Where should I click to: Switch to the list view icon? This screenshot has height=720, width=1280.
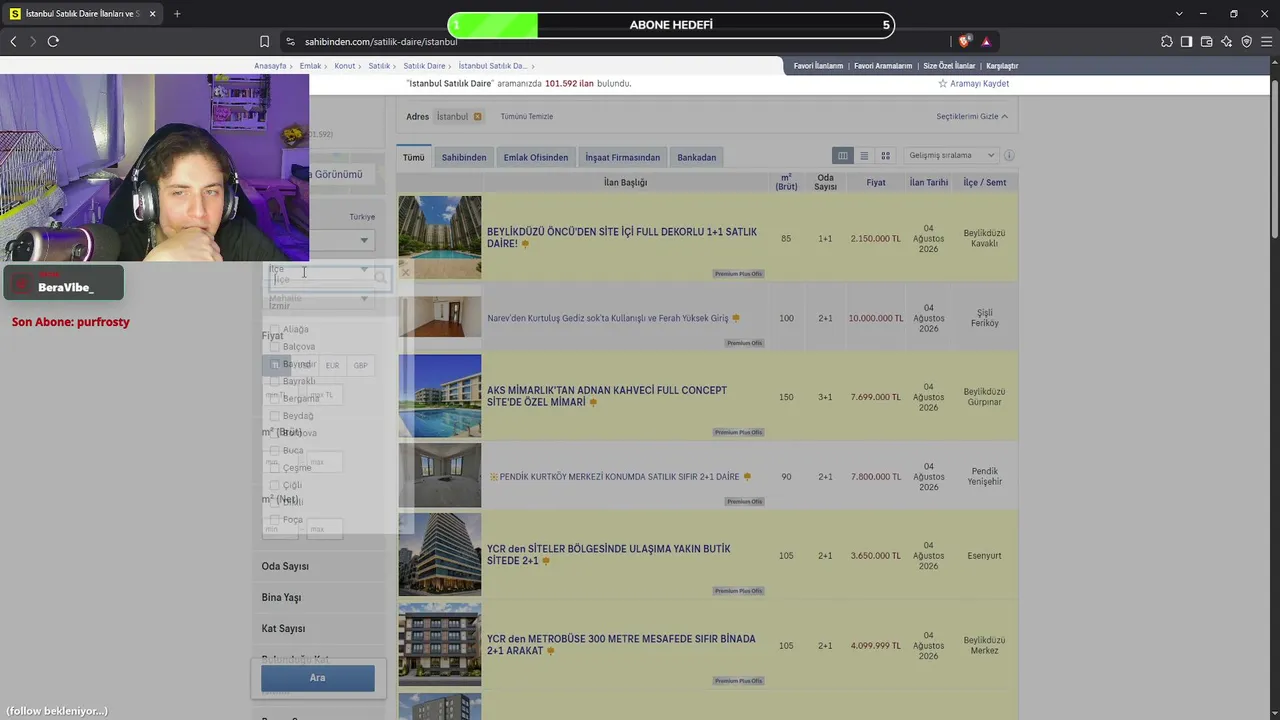pyautogui.click(x=864, y=156)
